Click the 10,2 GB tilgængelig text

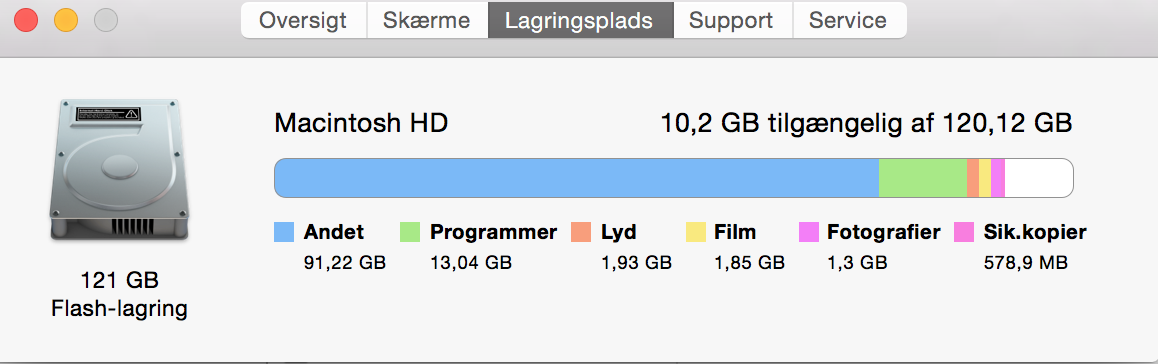coord(784,123)
